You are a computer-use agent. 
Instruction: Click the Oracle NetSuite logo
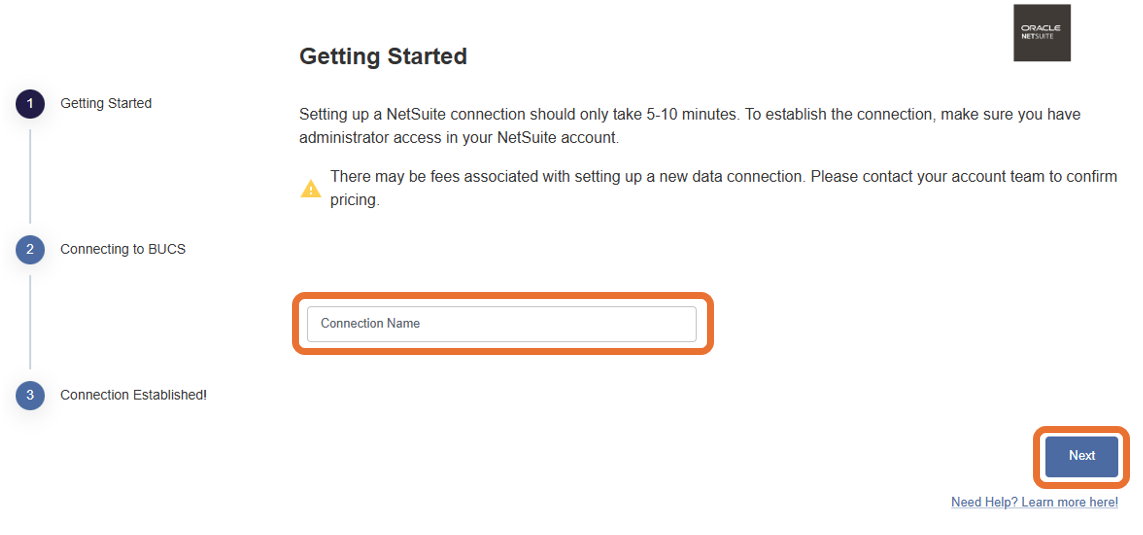pyautogui.click(x=1041, y=33)
